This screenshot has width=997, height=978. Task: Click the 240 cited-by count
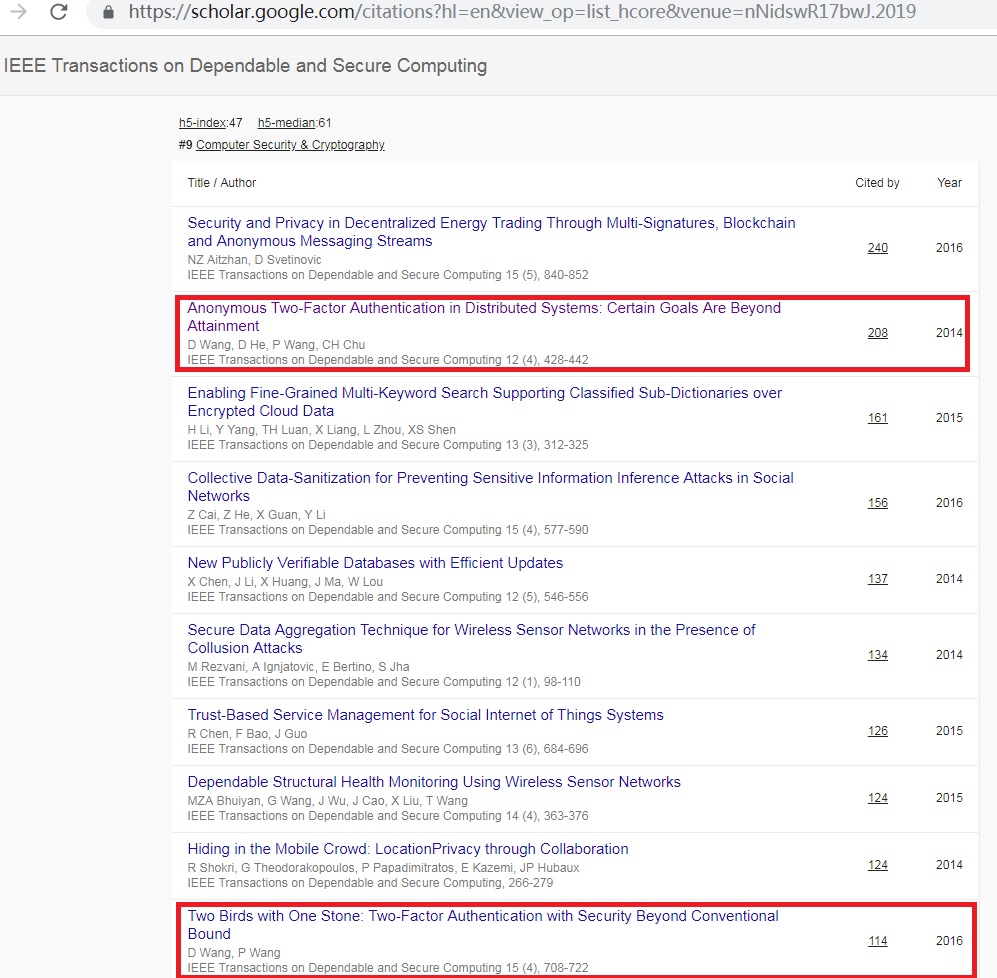tap(877, 248)
